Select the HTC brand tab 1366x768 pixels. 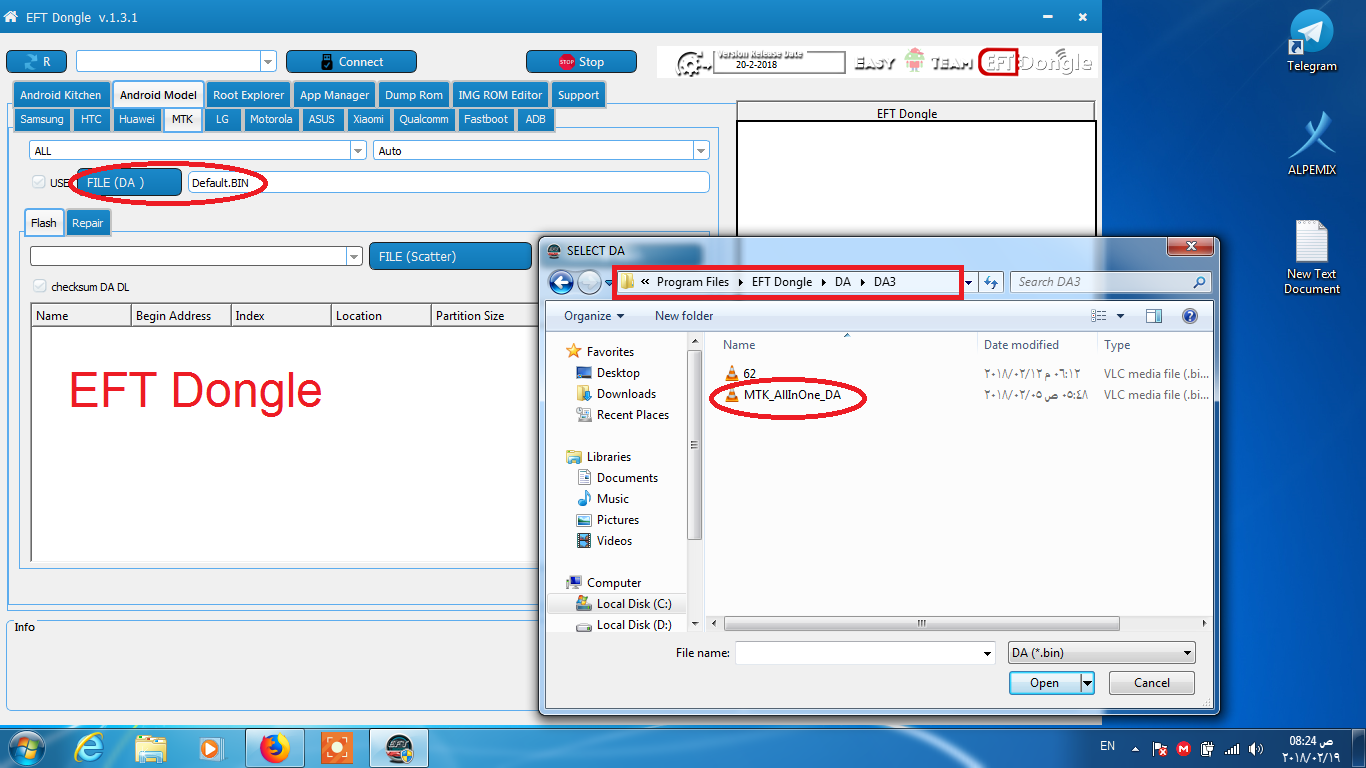click(91, 119)
